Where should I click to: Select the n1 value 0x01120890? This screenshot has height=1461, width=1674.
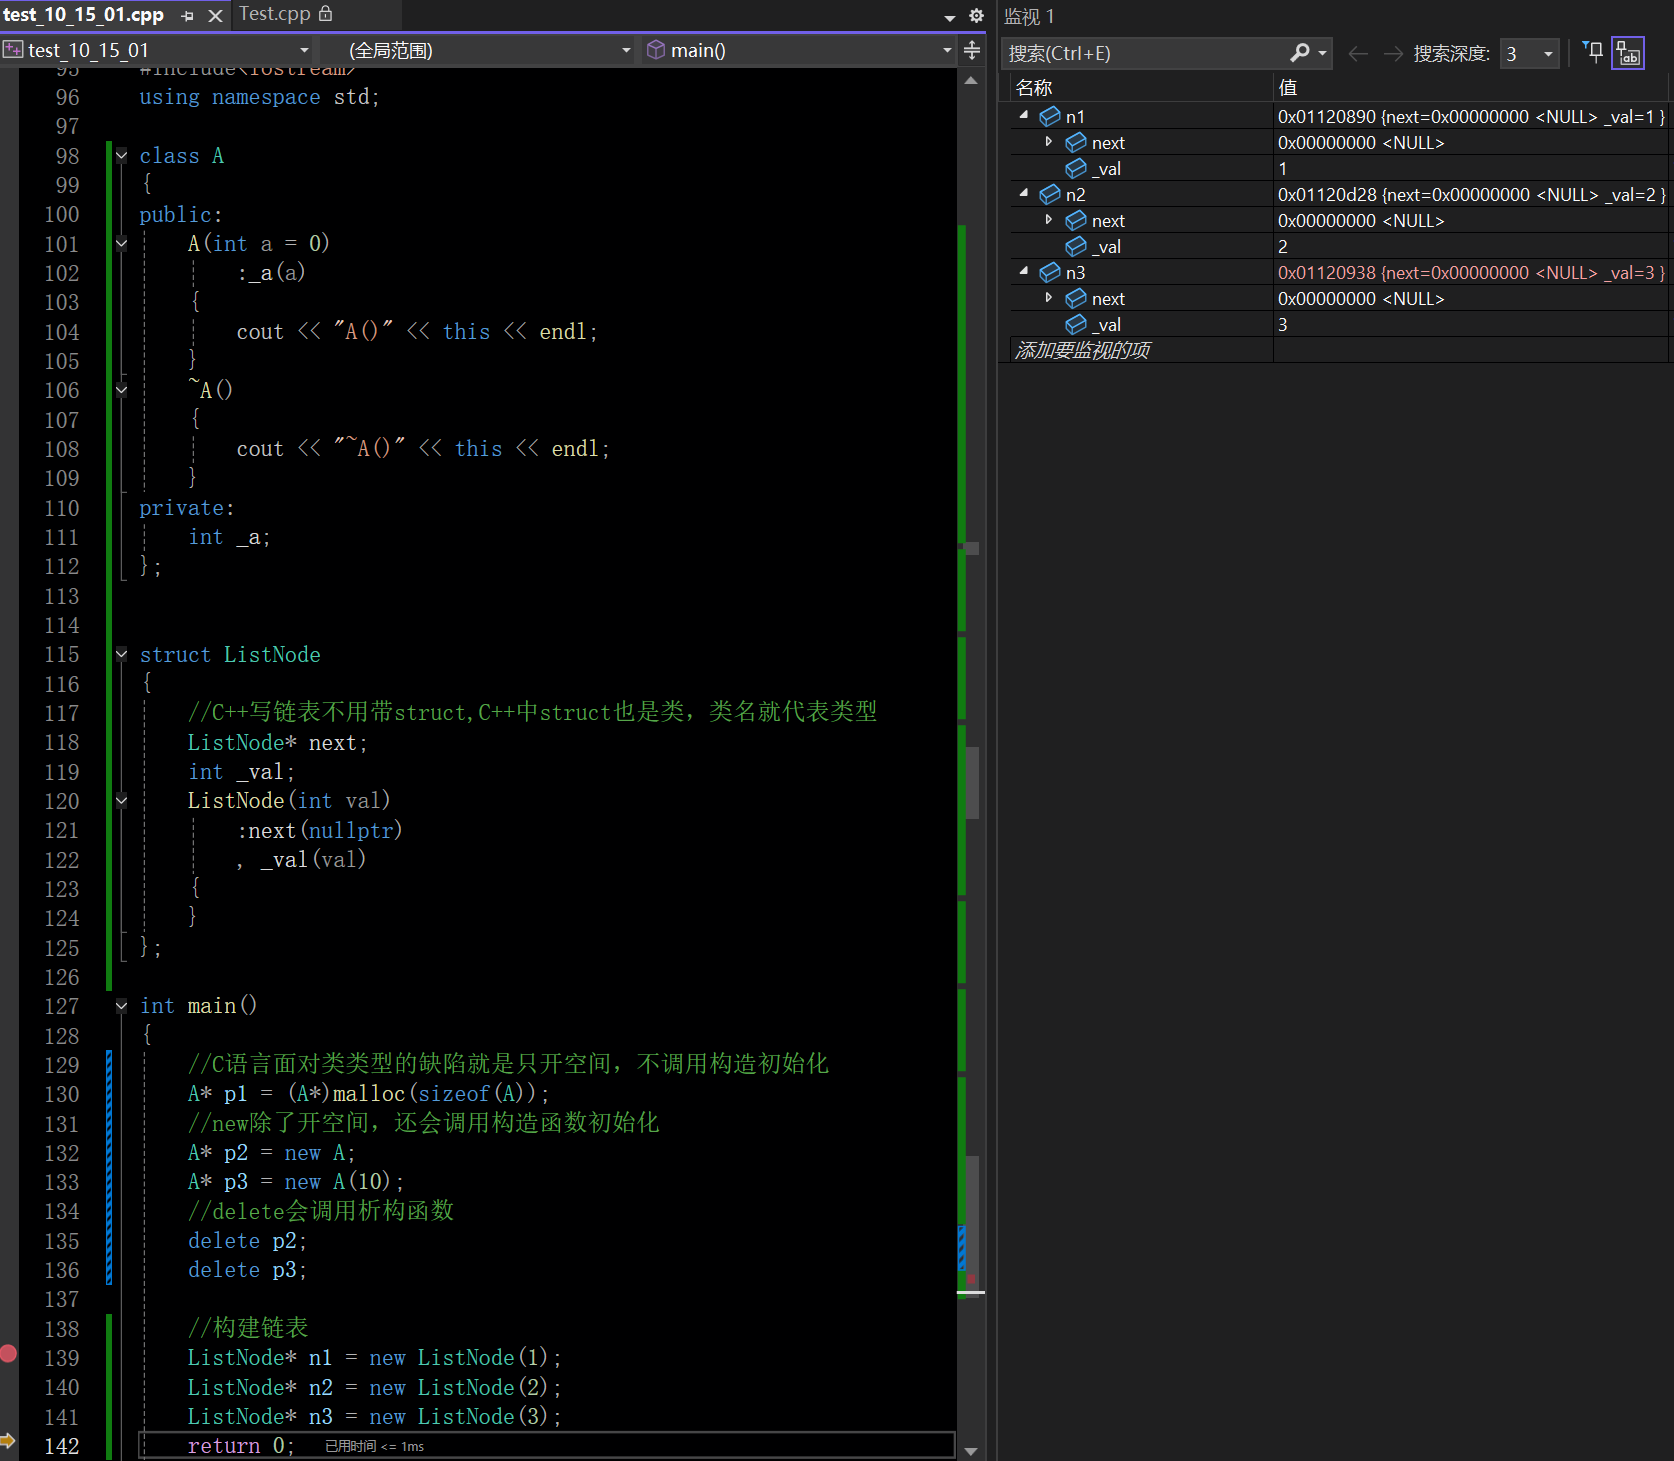[x=1327, y=117]
